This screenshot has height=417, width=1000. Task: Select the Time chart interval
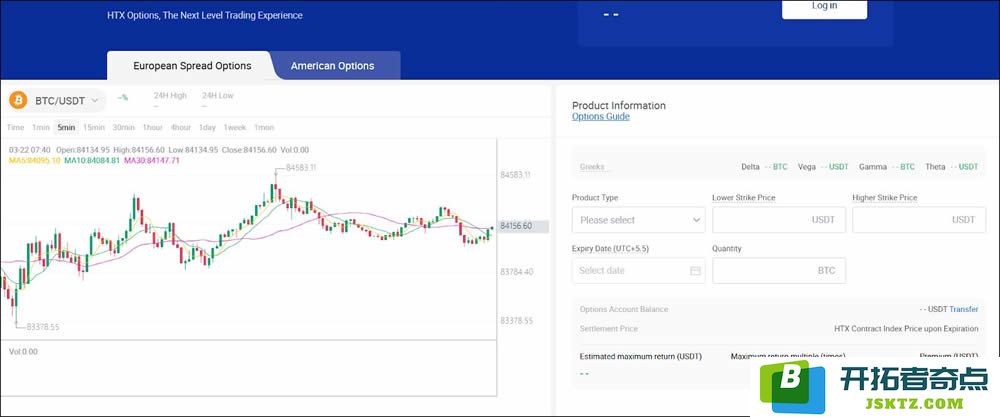point(15,128)
